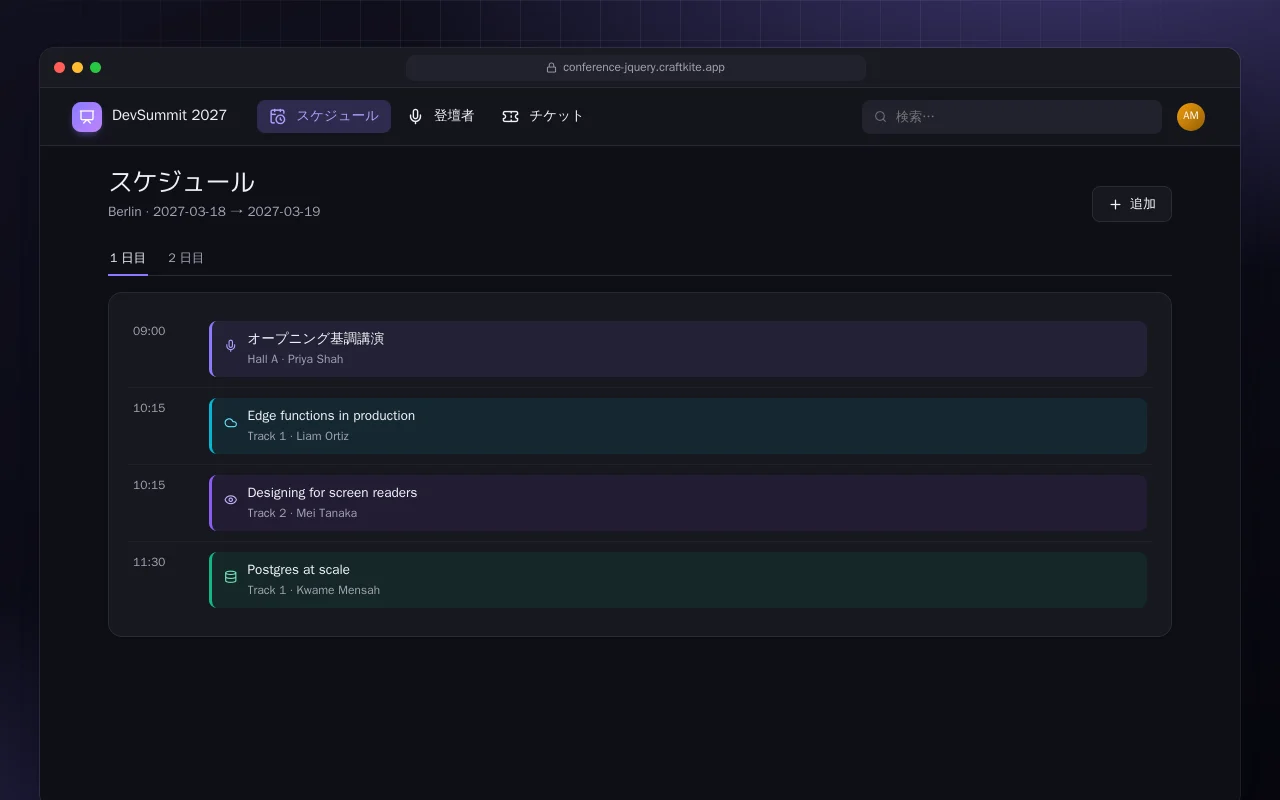Click Track 2 · Mei Tanaka subtitle
Screen dimensions: 1280x800
(302, 513)
